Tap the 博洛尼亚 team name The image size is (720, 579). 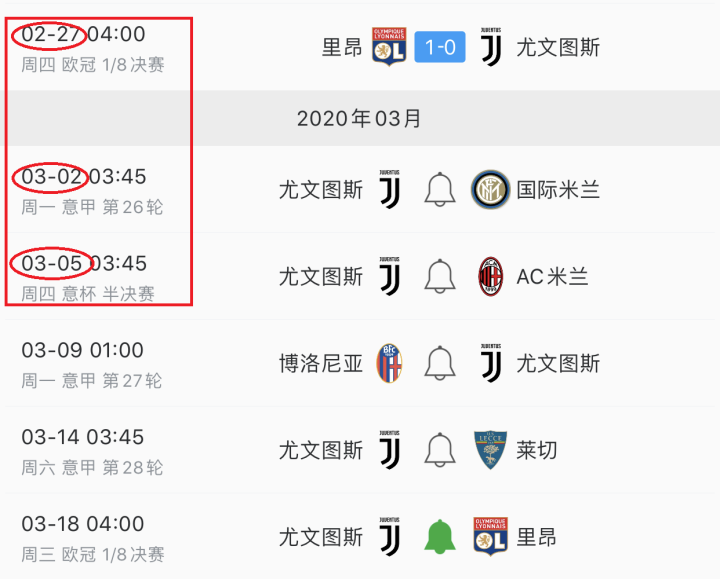pos(321,364)
